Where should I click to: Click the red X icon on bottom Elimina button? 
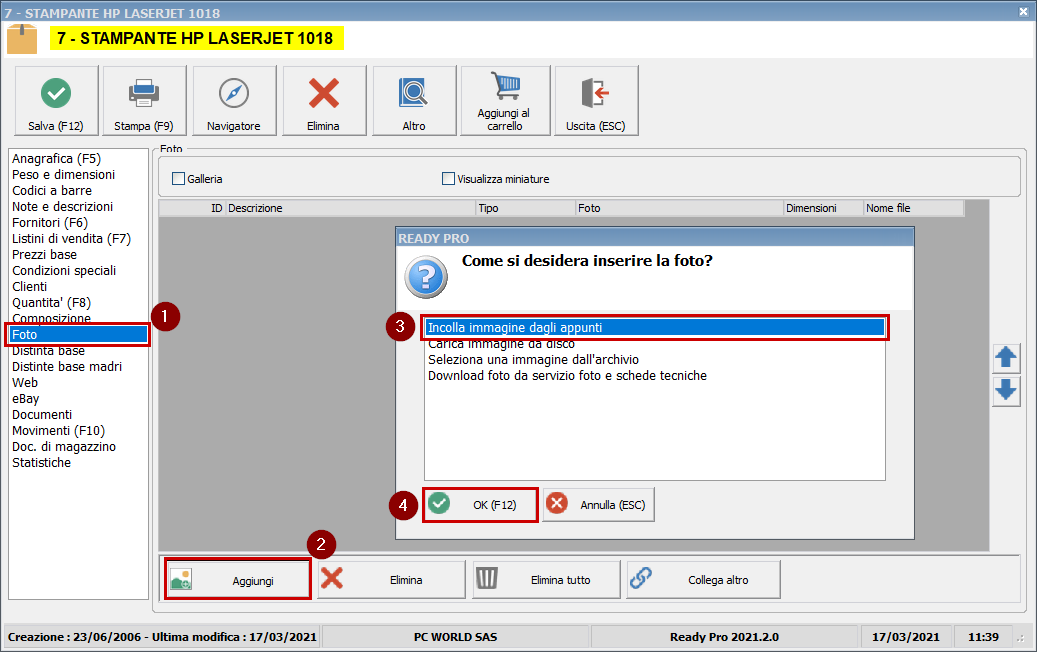tap(332, 579)
